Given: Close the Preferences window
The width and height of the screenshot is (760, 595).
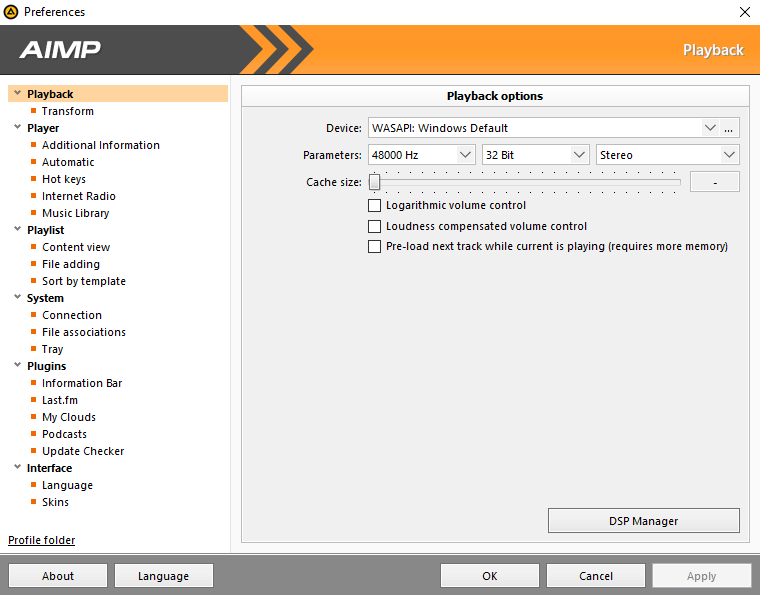Looking at the screenshot, I should coord(745,12).
